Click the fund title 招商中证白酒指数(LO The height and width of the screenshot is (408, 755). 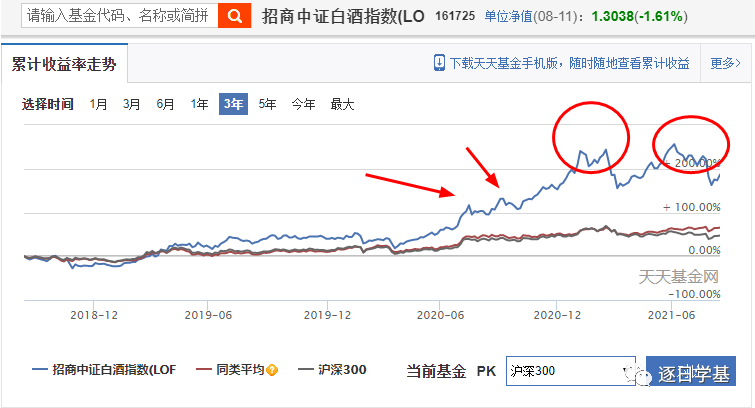(343, 16)
